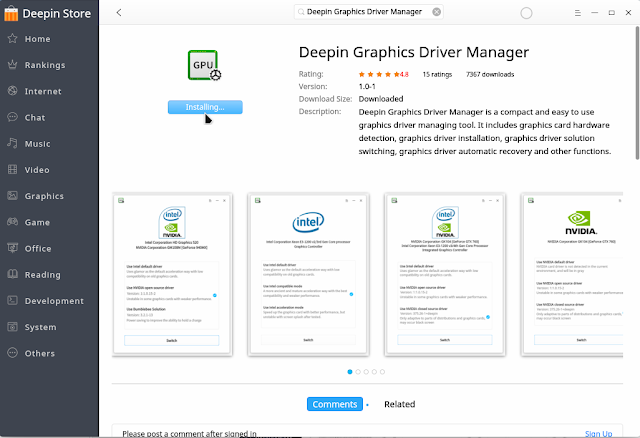Click the circular user avatar icon
This screenshot has width=640, height=438.
click(x=526, y=13)
